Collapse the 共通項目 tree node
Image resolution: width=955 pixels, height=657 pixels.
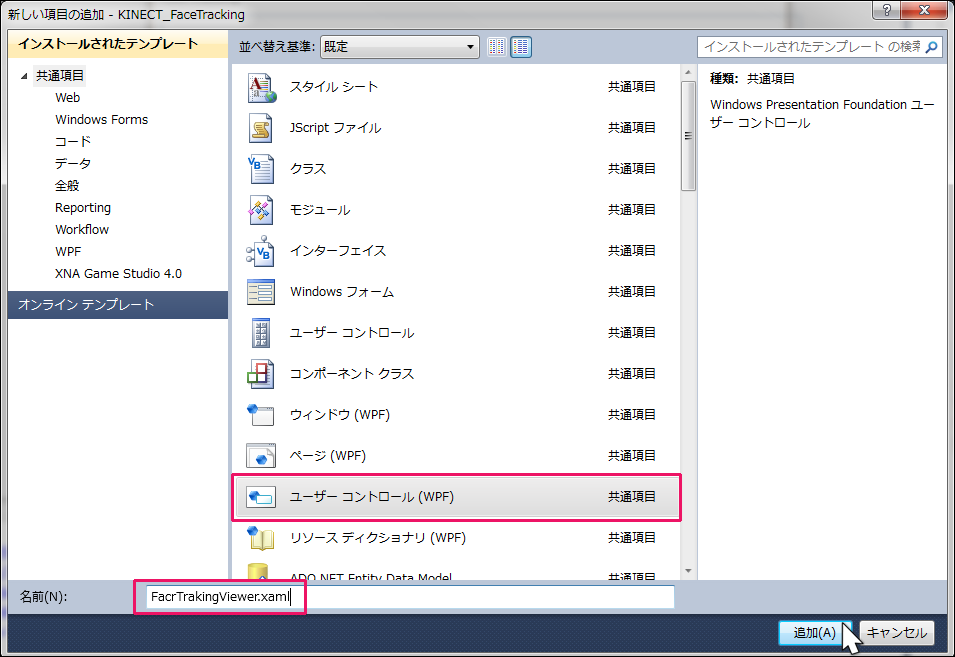tap(24, 76)
